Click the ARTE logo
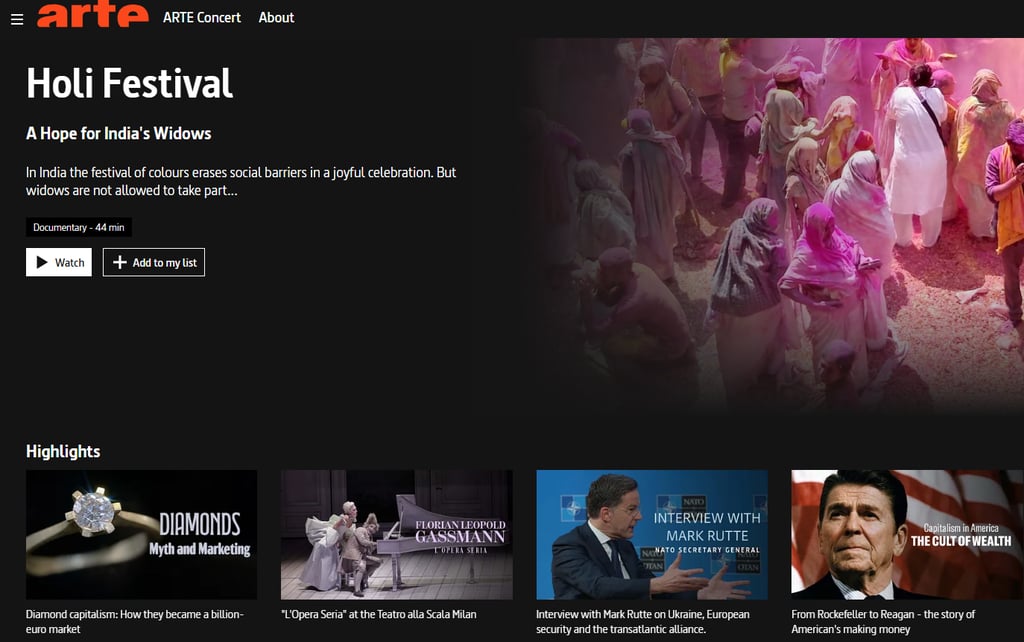 (x=93, y=14)
